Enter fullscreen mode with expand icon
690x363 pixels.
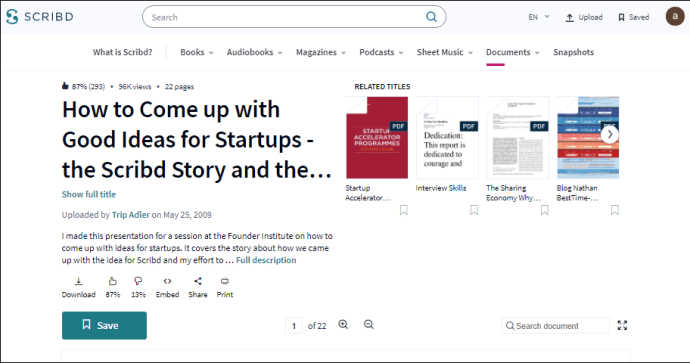pos(622,326)
